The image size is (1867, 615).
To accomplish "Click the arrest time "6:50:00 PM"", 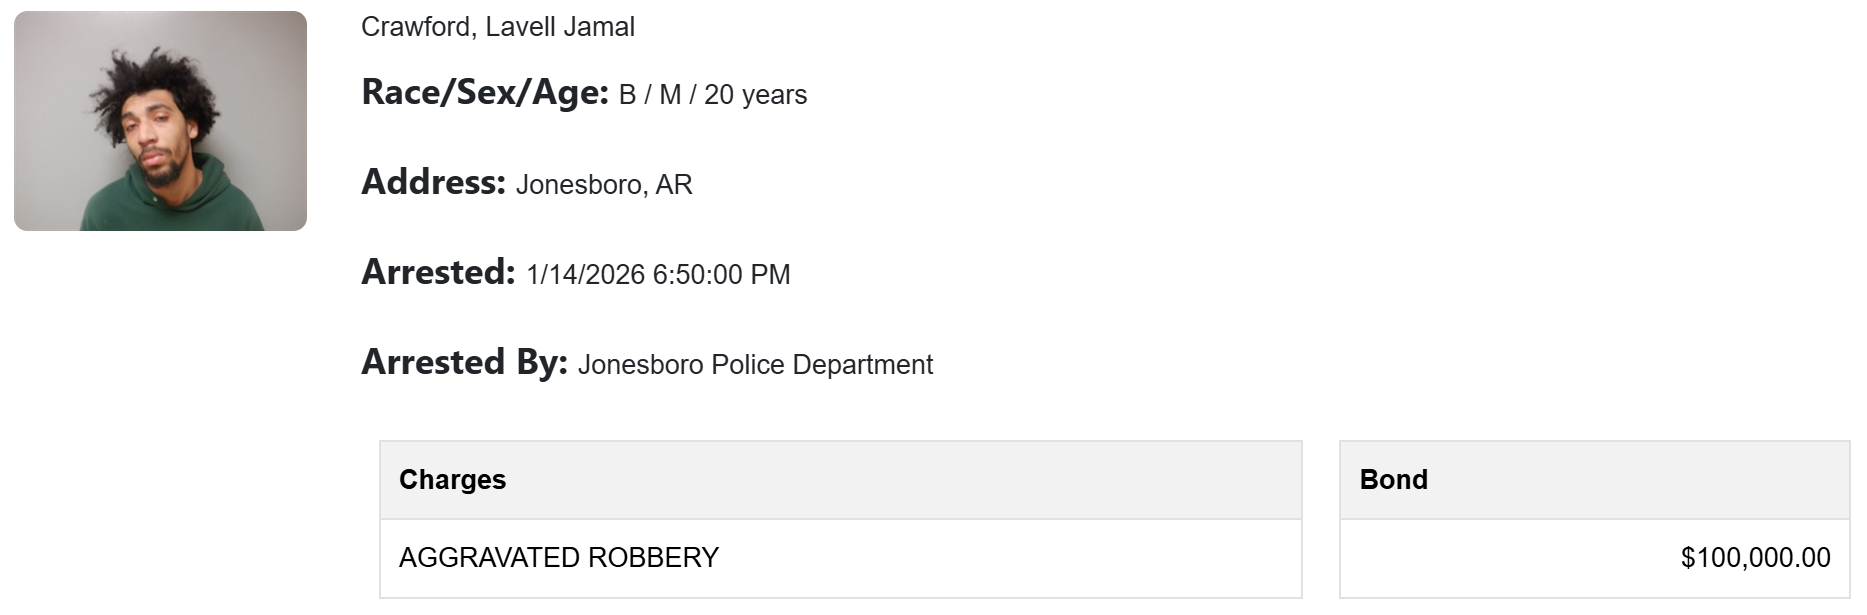I will tap(721, 275).
